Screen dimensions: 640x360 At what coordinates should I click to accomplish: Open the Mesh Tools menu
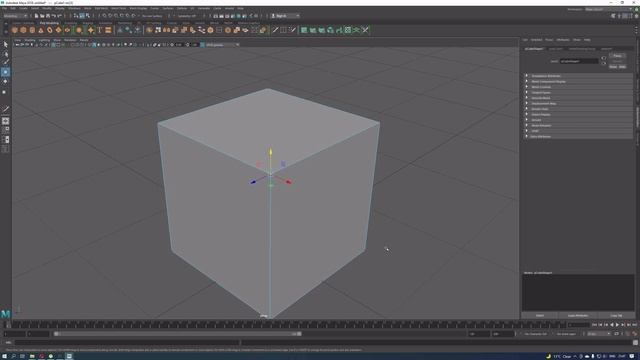coord(119,8)
